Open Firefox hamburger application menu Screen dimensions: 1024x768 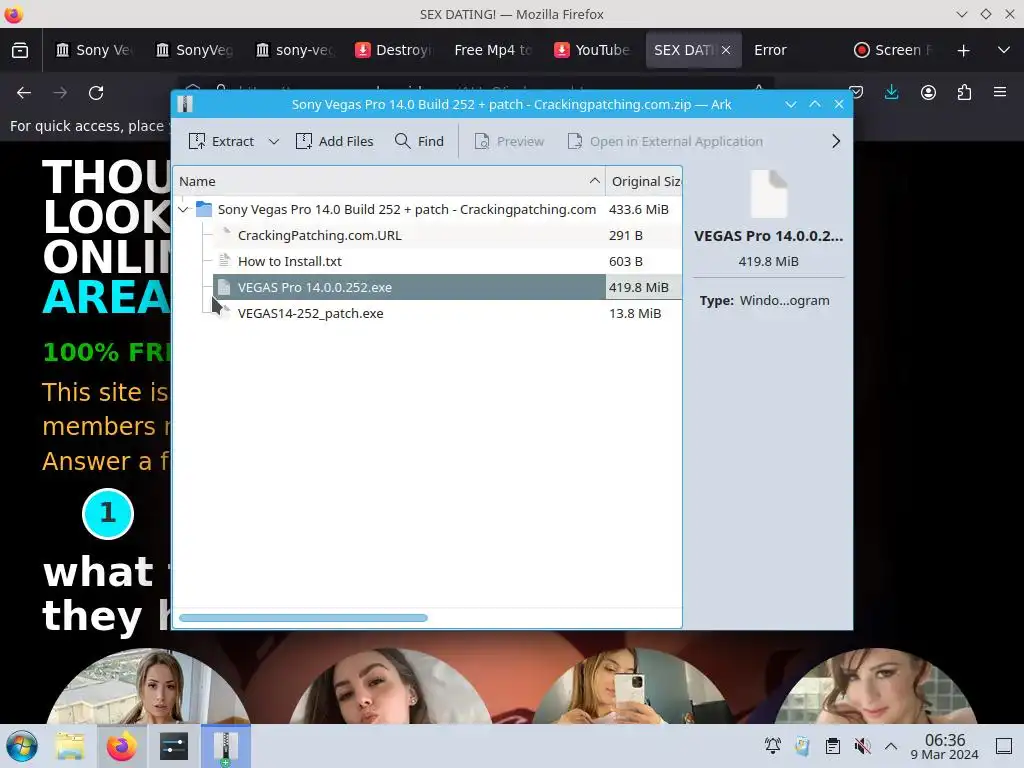pyautogui.click(x=1000, y=92)
